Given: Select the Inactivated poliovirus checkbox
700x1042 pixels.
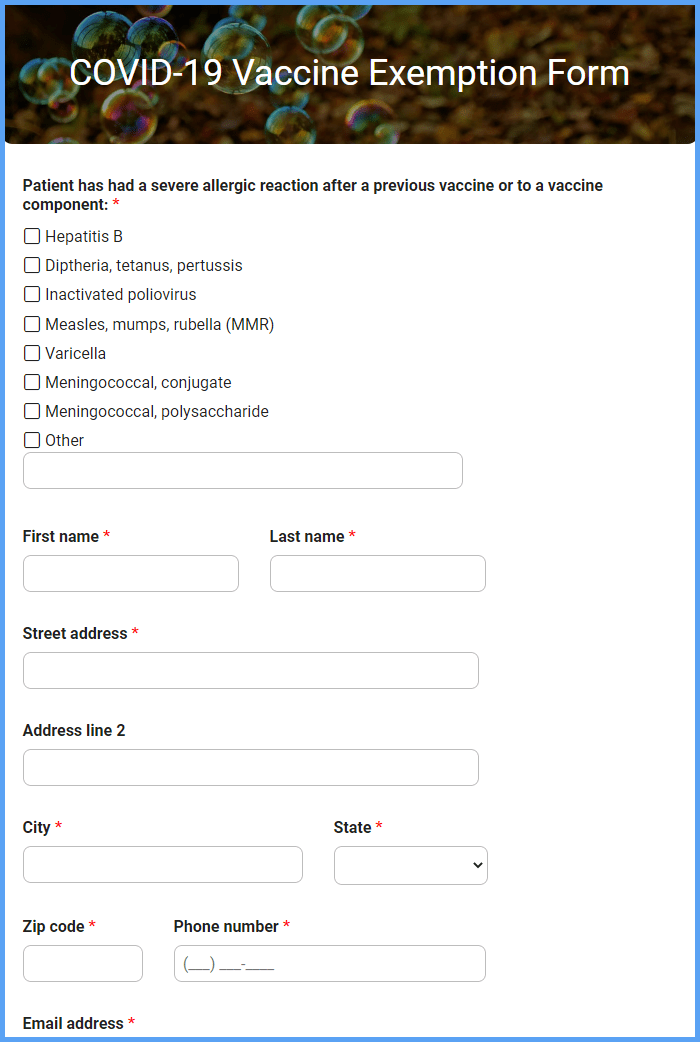Looking at the screenshot, I should point(32,294).
